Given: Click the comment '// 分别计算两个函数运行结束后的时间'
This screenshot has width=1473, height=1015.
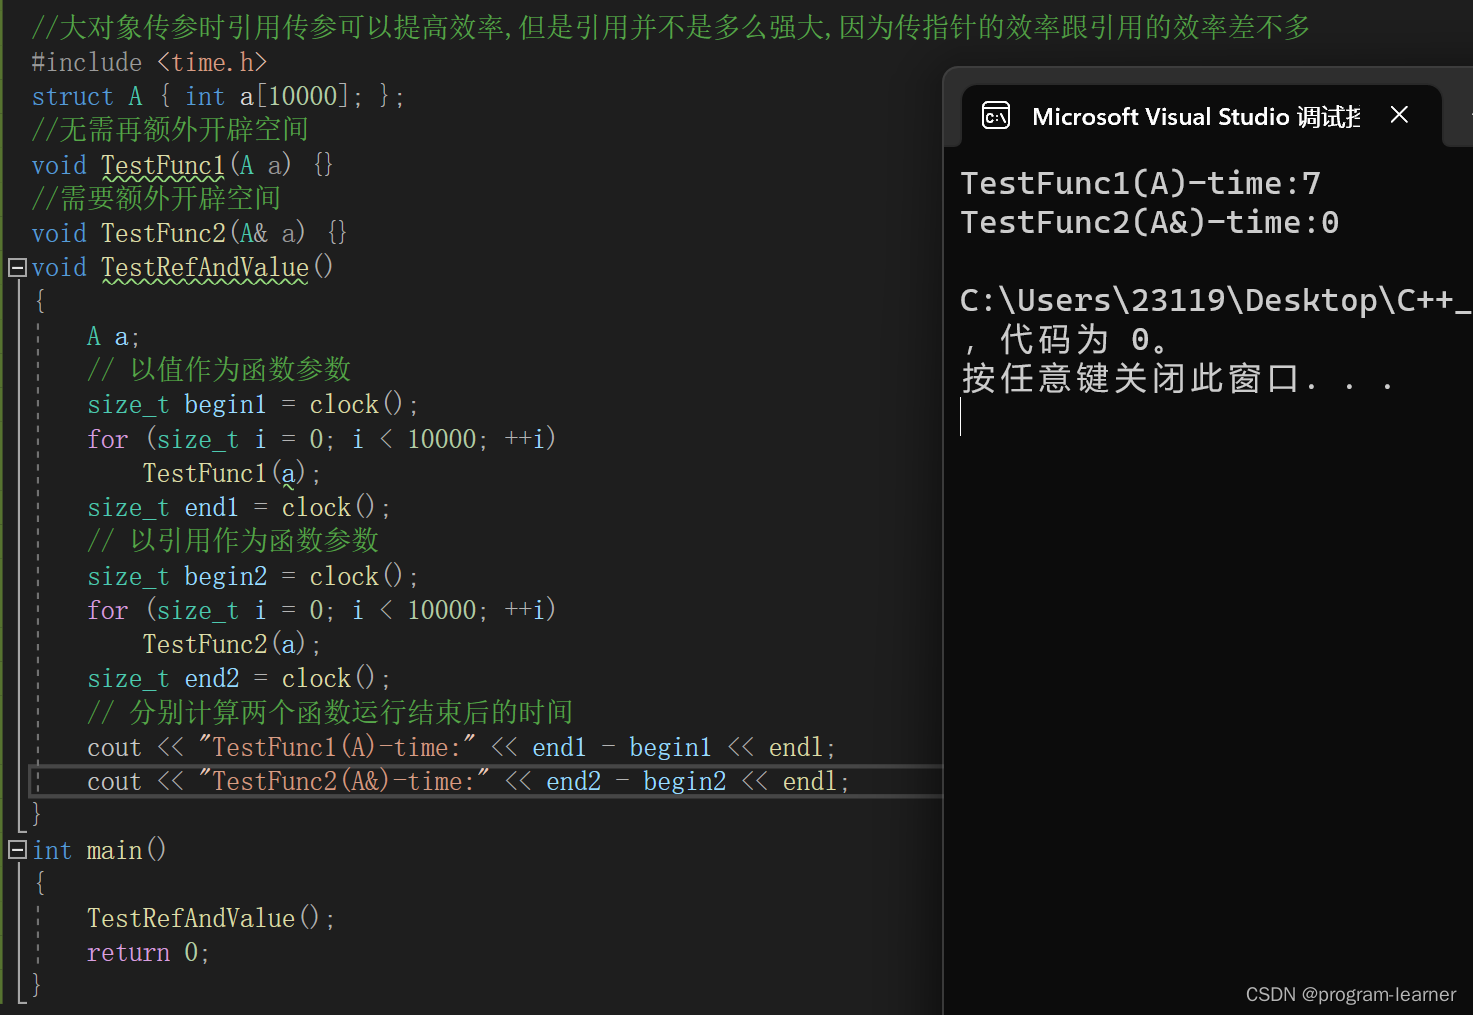Looking at the screenshot, I should [x=330, y=712].
